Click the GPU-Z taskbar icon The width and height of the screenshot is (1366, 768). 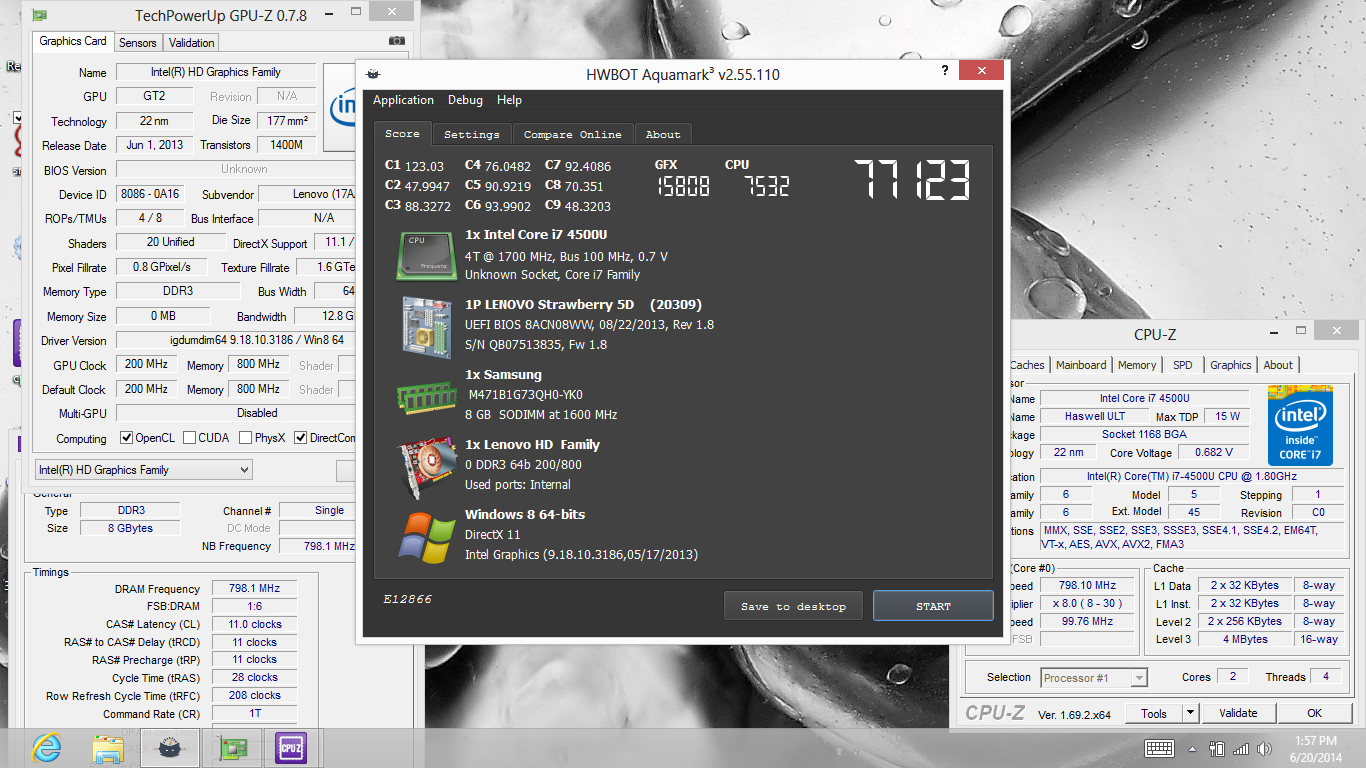pyautogui.click(x=232, y=748)
